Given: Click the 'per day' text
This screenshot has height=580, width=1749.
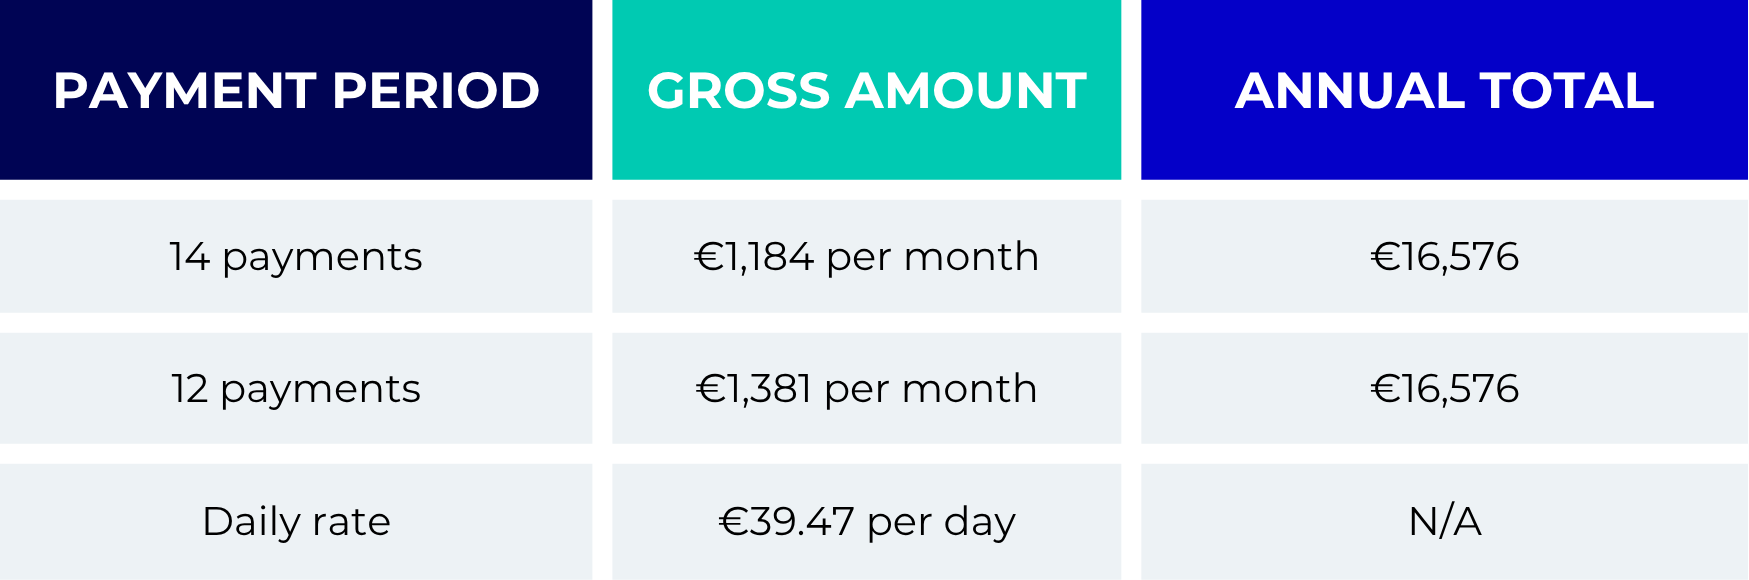Looking at the screenshot, I should click(942, 523).
